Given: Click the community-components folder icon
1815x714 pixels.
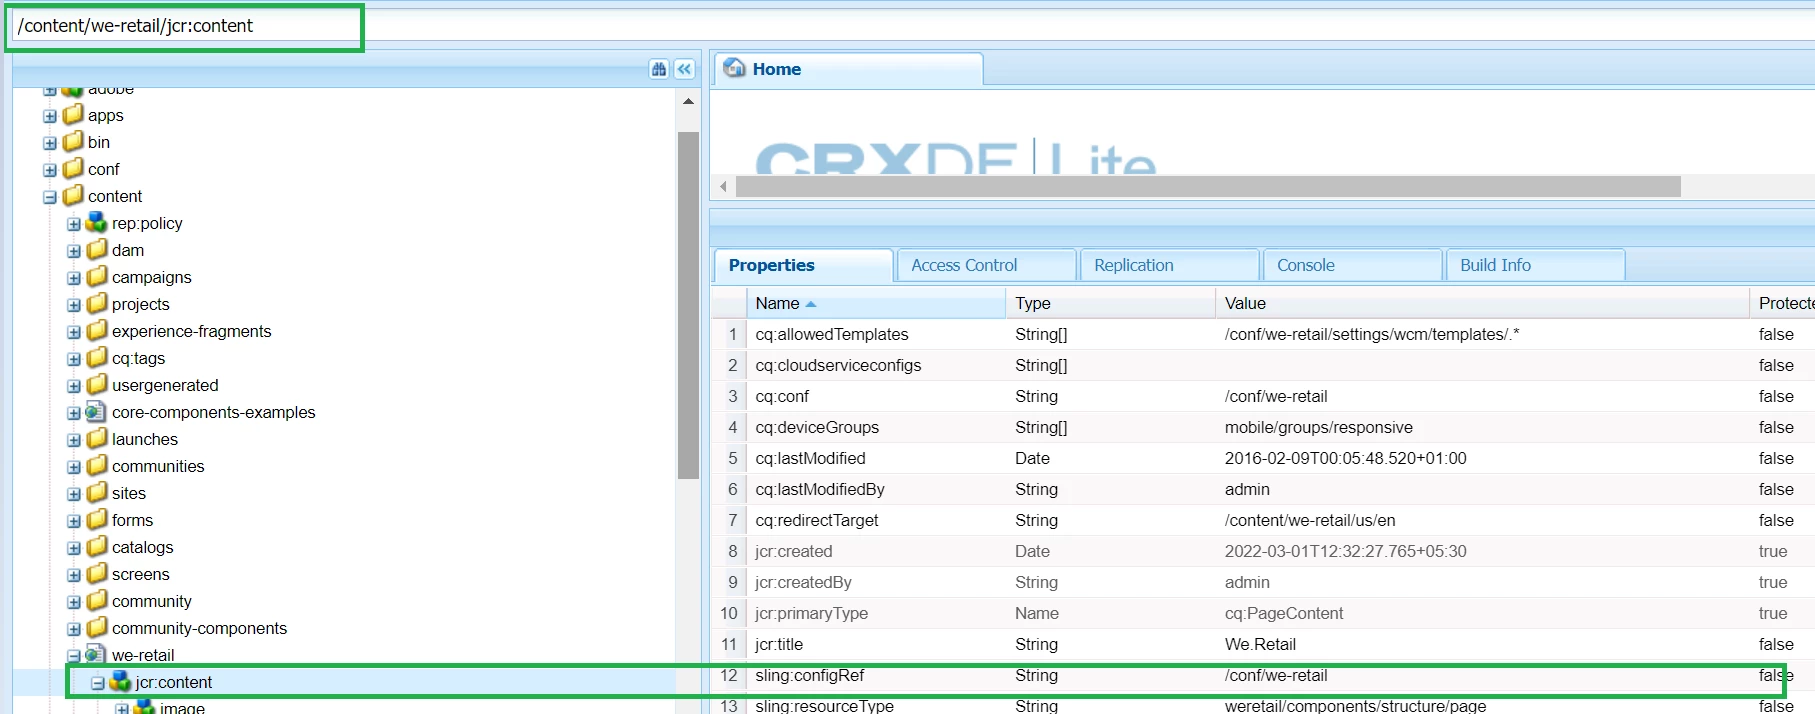Looking at the screenshot, I should (x=97, y=627).
